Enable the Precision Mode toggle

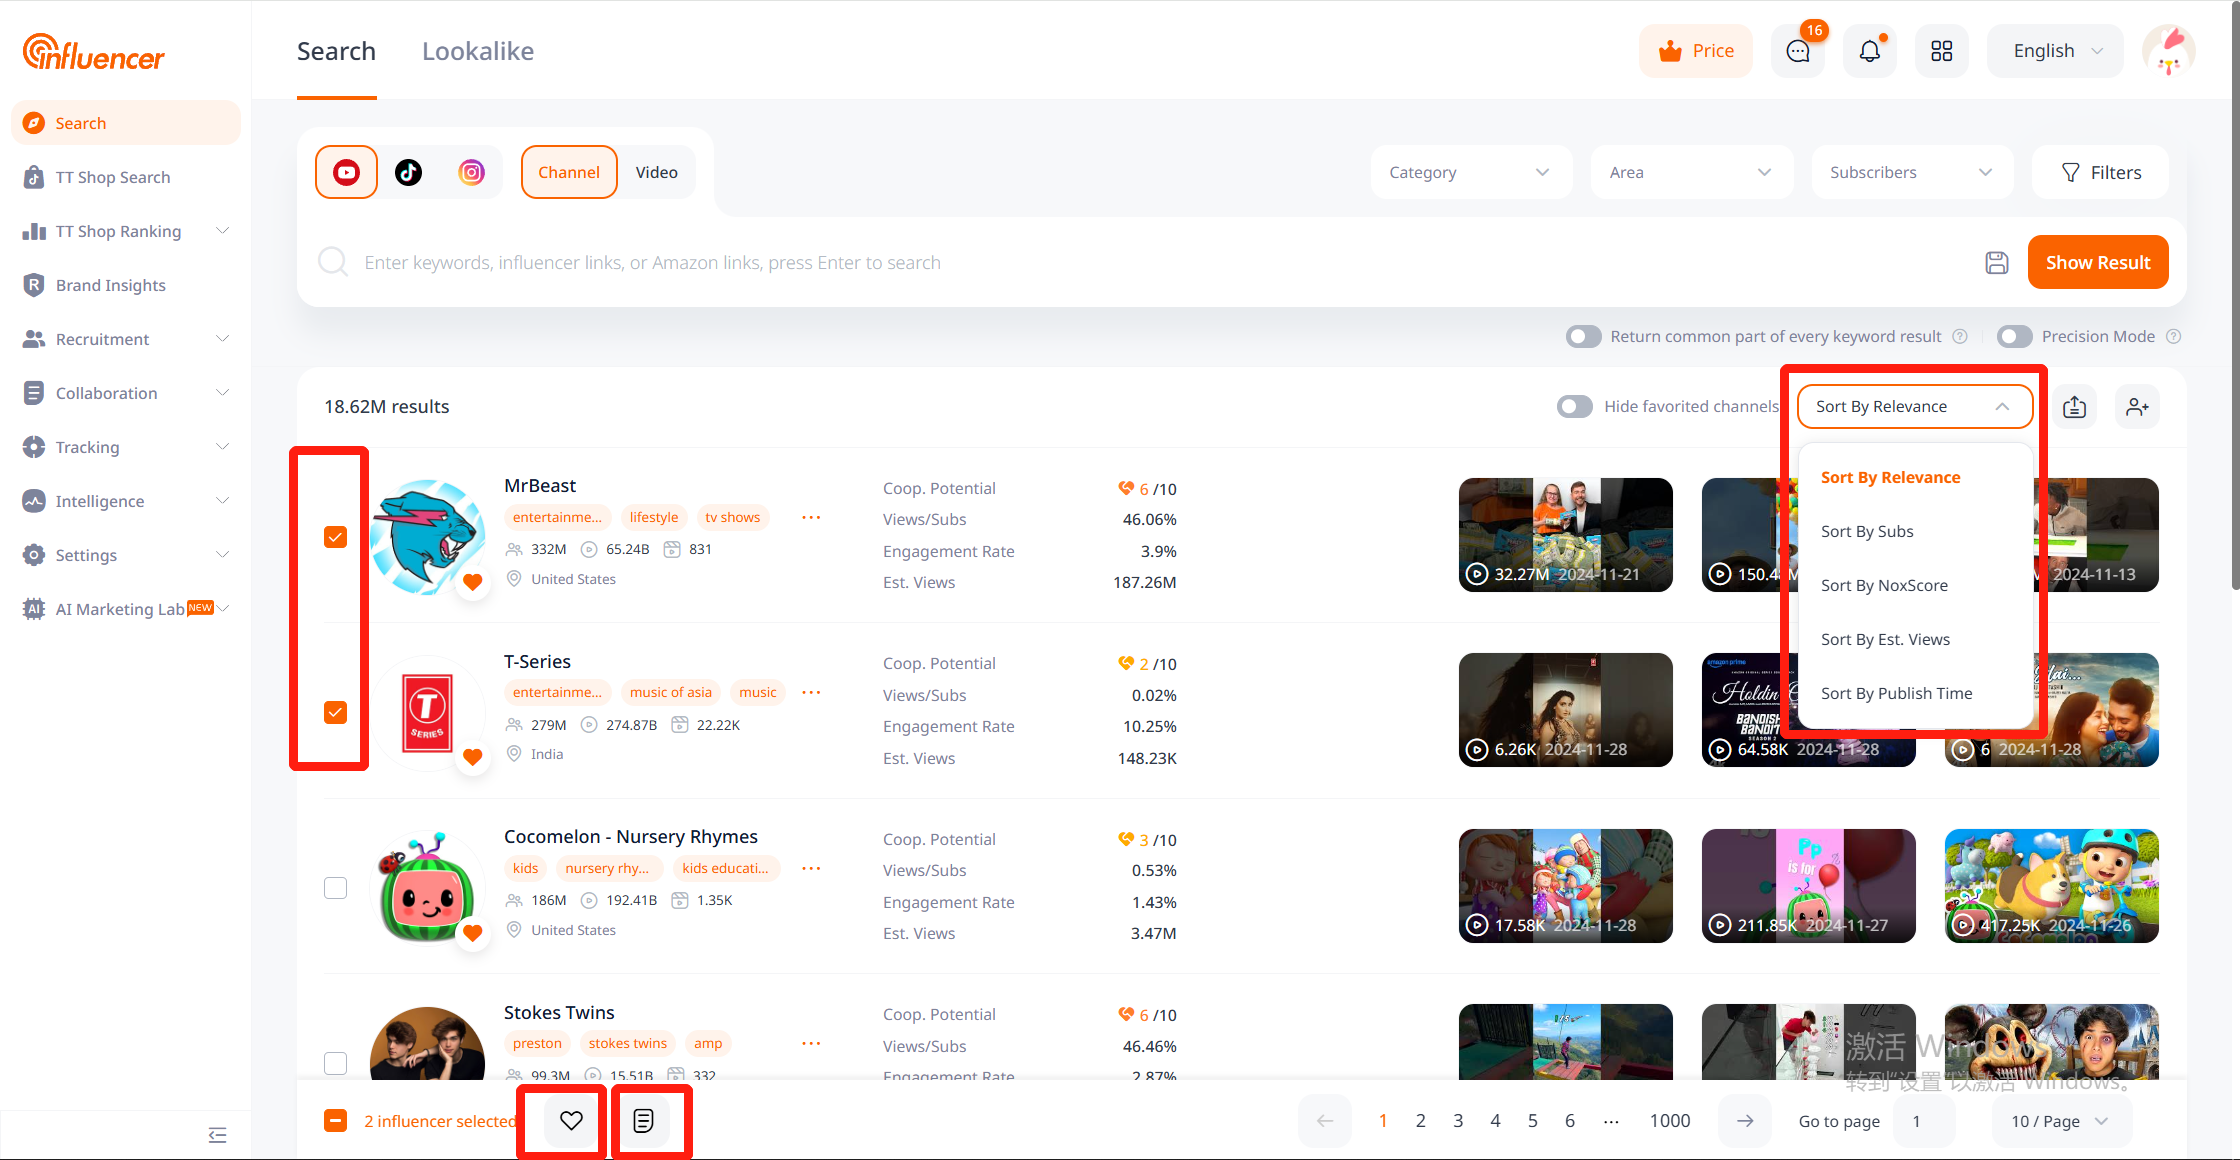[2014, 336]
